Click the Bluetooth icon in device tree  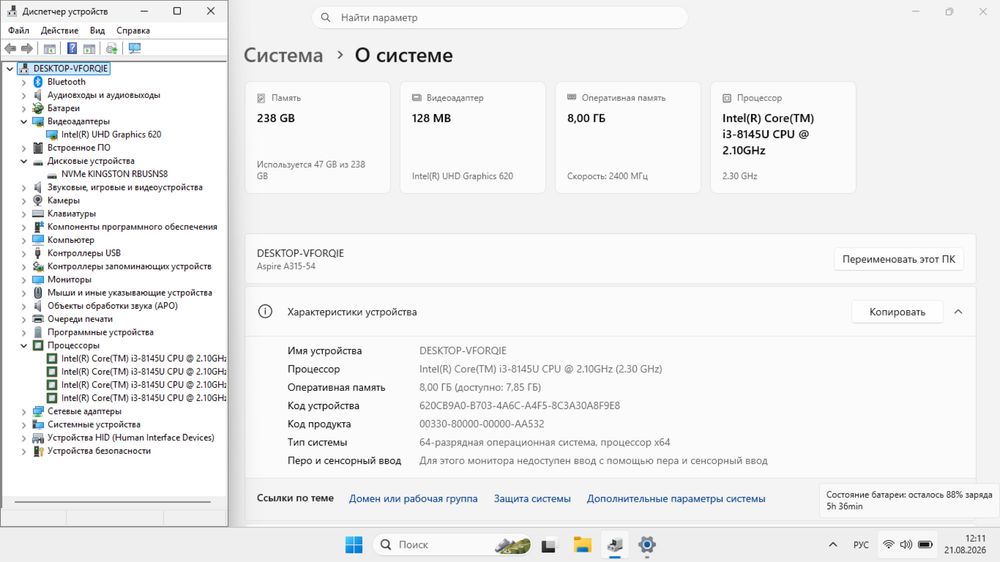[x=38, y=82]
